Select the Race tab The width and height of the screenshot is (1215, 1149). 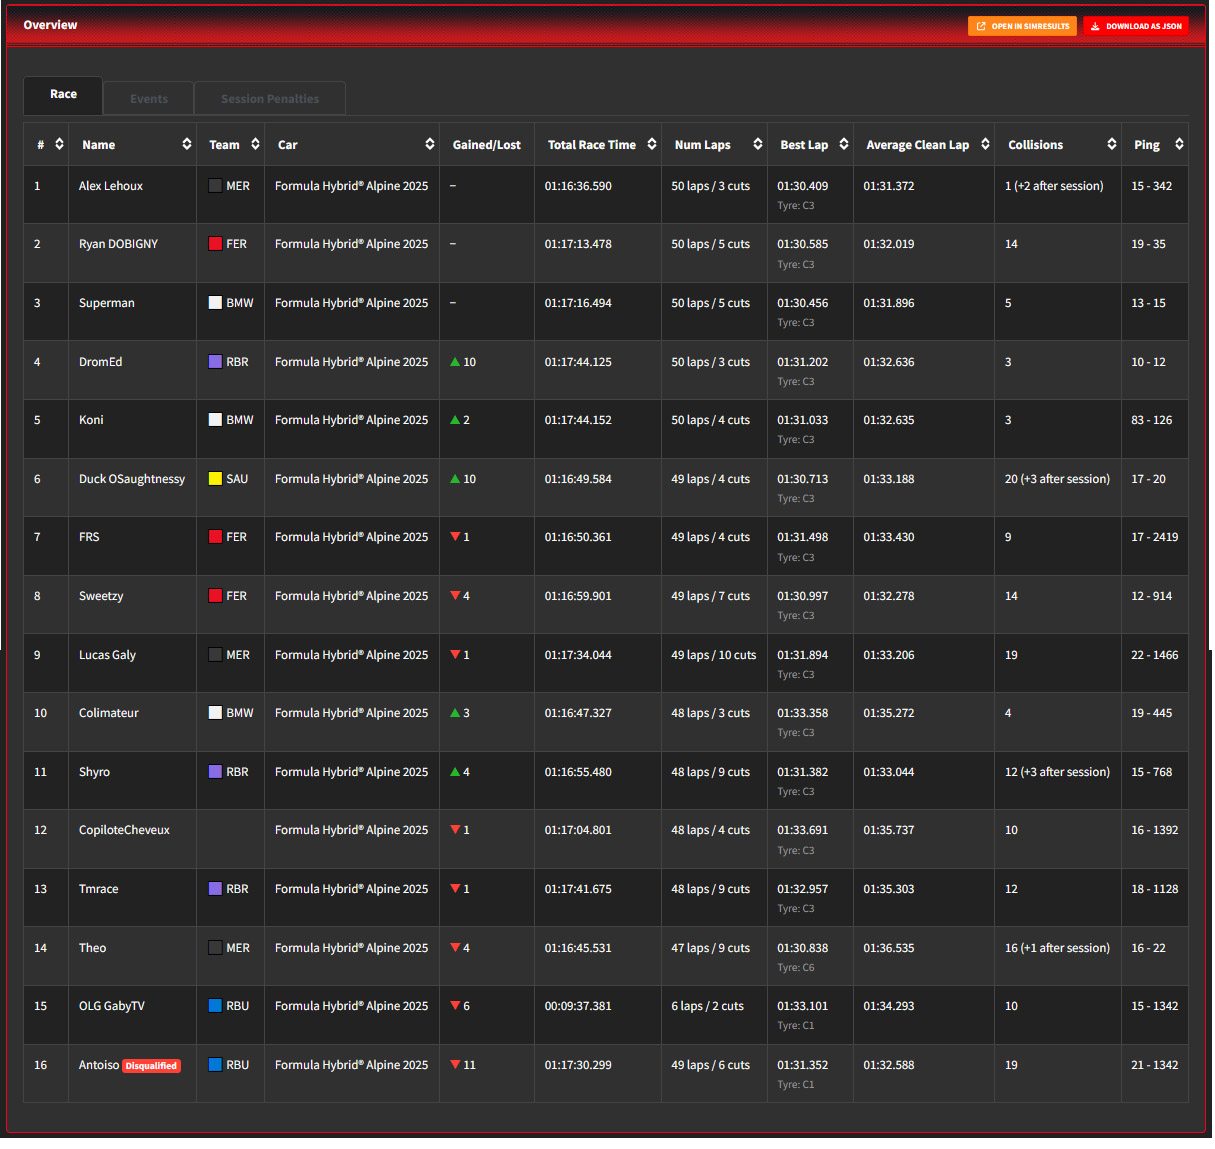point(63,94)
